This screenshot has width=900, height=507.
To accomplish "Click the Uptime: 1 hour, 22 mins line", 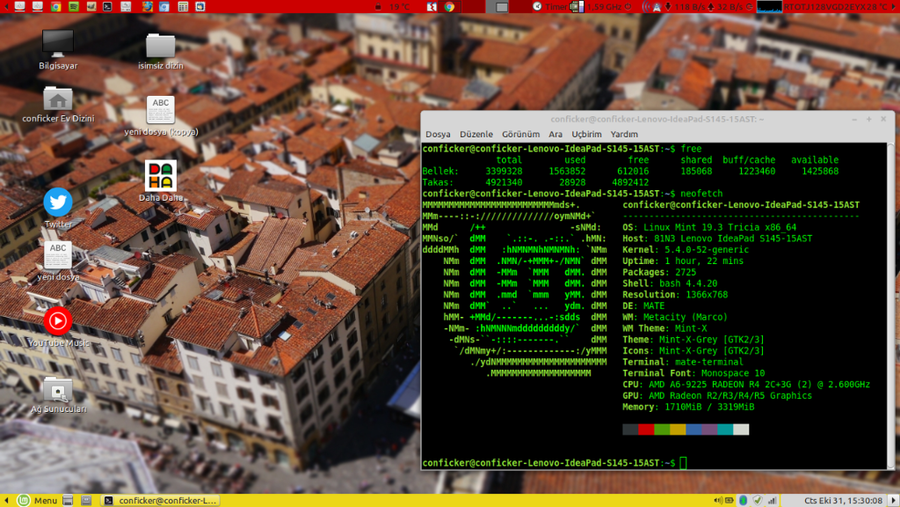I will point(683,261).
